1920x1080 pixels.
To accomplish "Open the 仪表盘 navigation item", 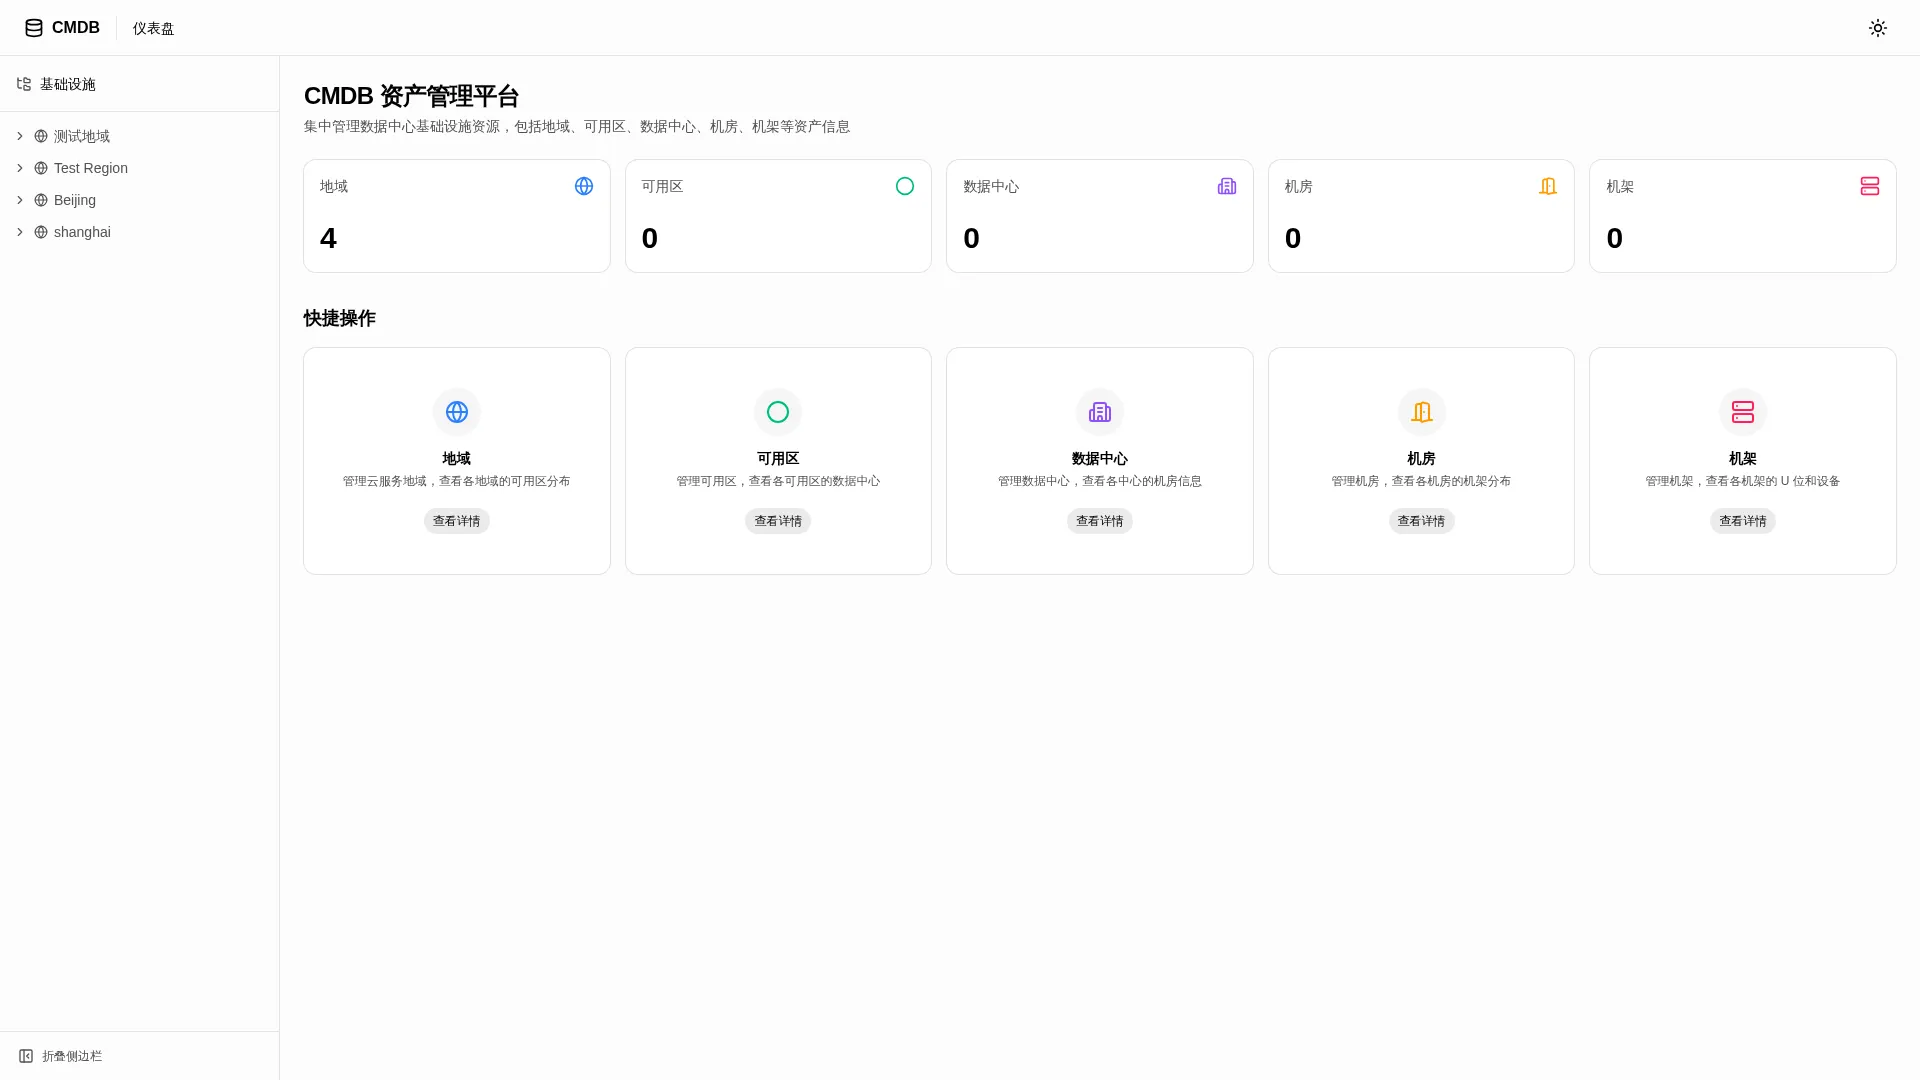I will click(153, 28).
